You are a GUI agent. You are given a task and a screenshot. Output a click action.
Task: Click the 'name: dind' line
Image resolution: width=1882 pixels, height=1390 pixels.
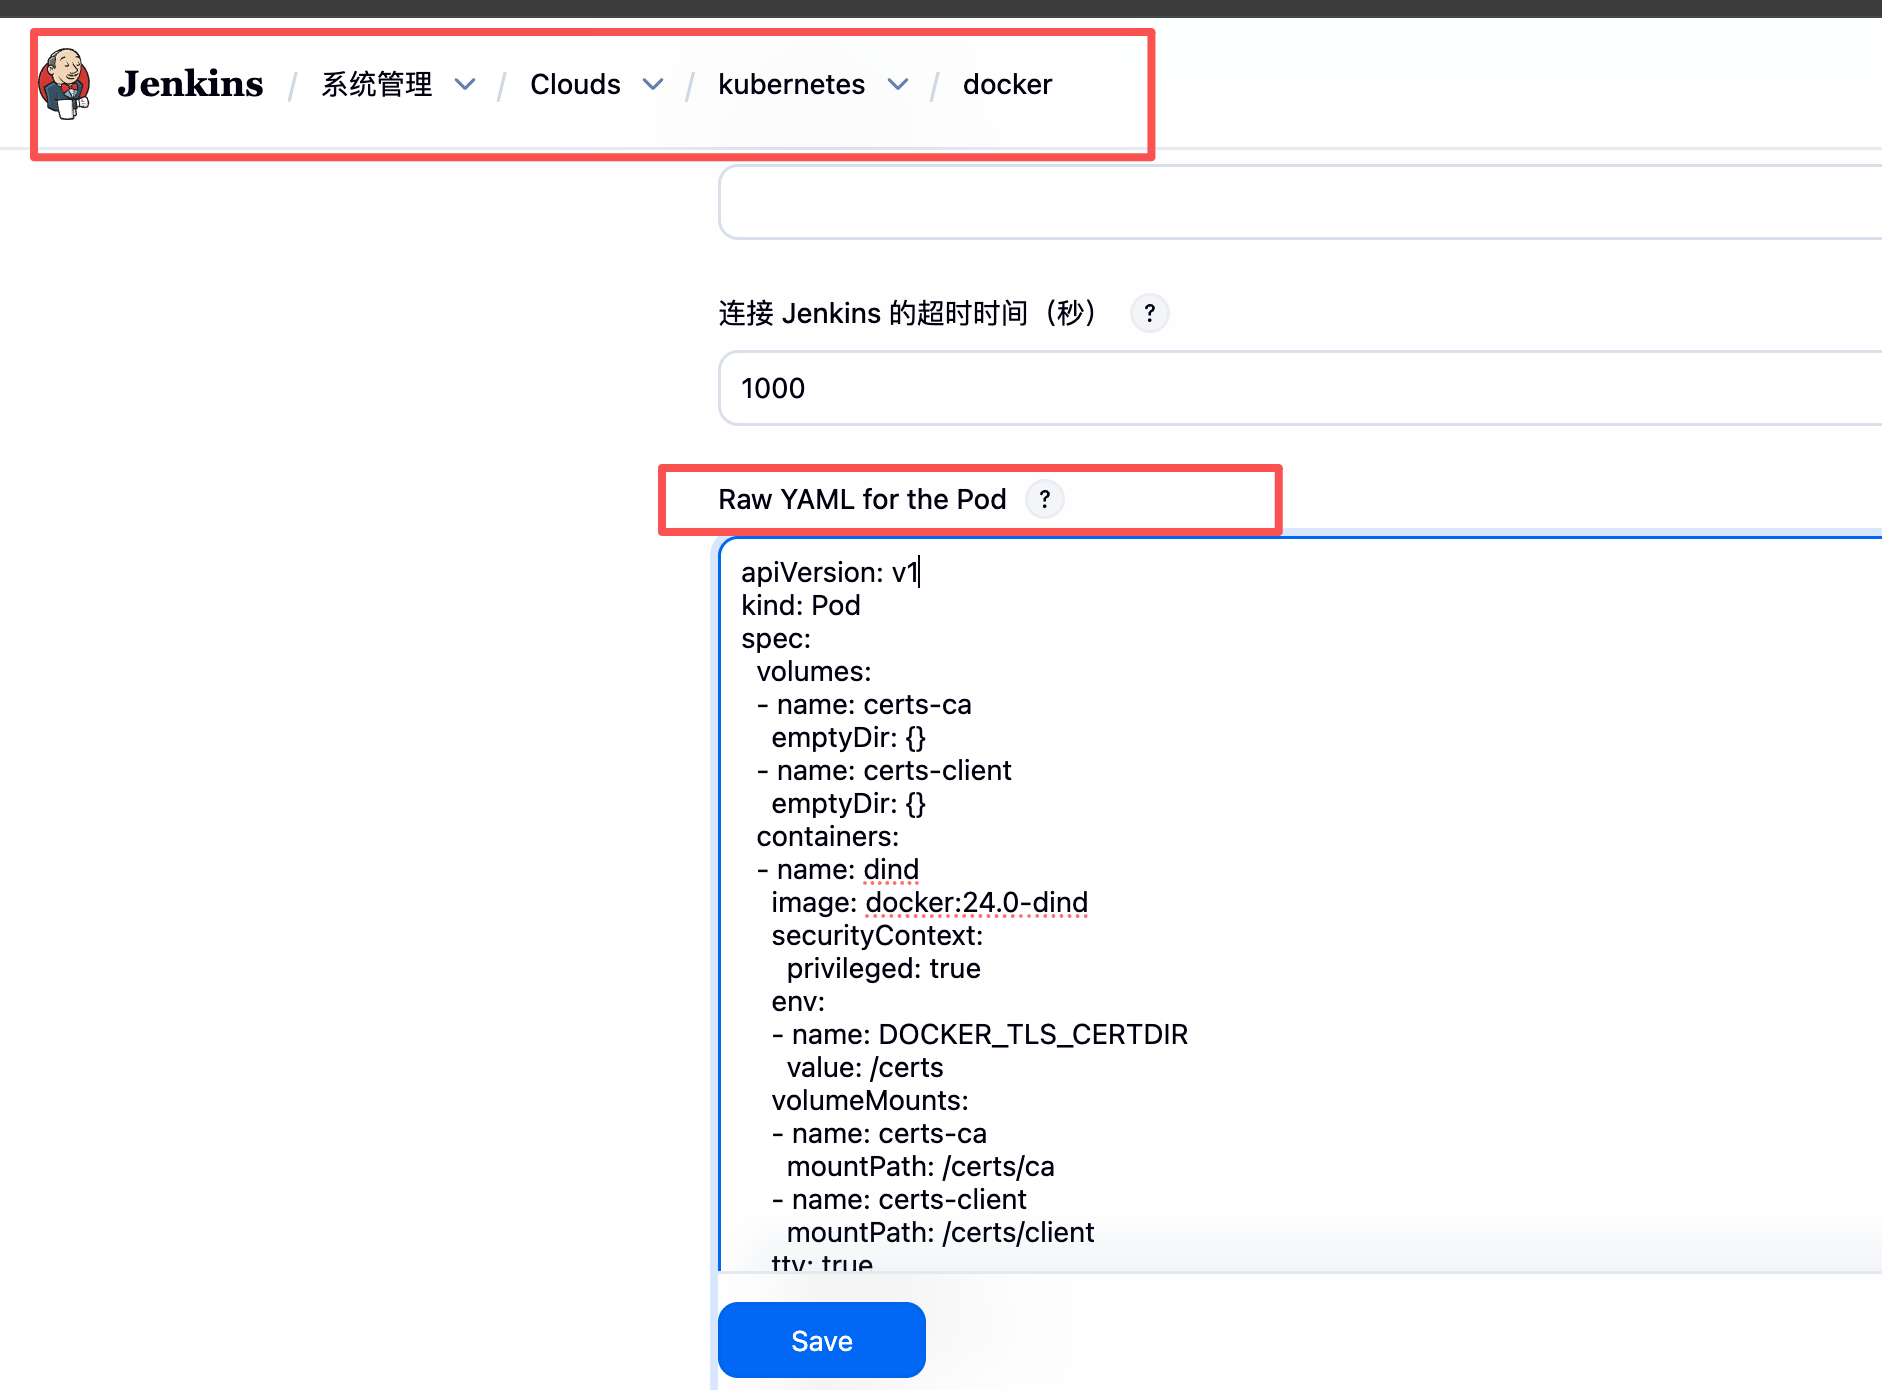click(838, 869)
